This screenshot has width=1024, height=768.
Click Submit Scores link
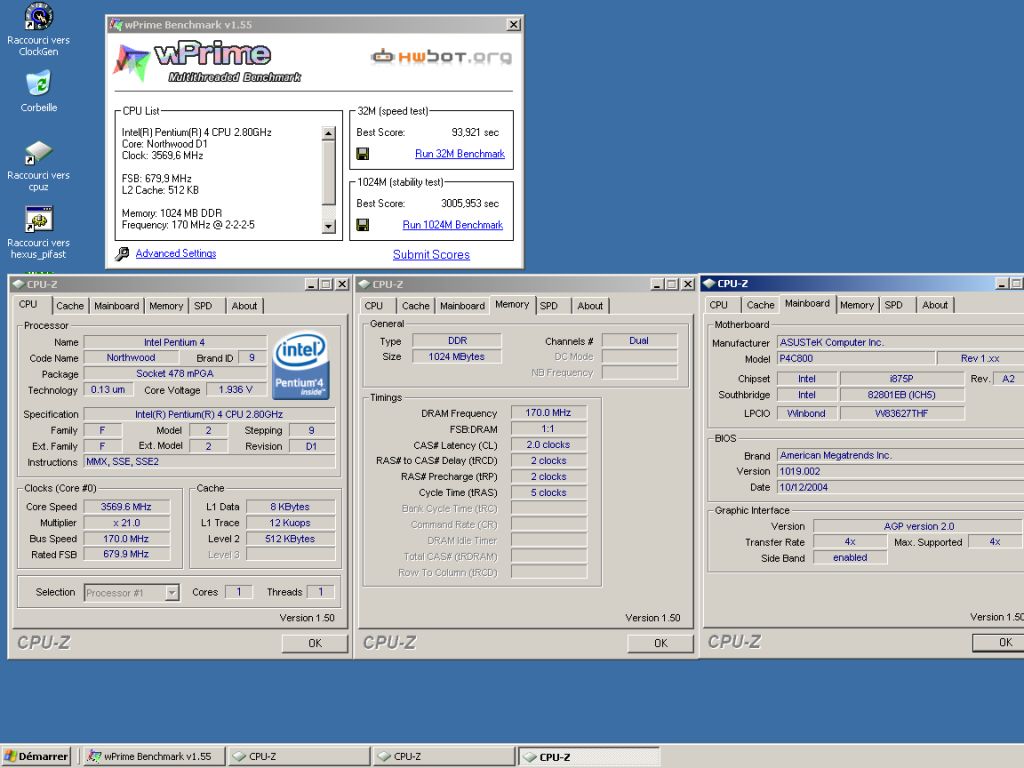[431, 255]
